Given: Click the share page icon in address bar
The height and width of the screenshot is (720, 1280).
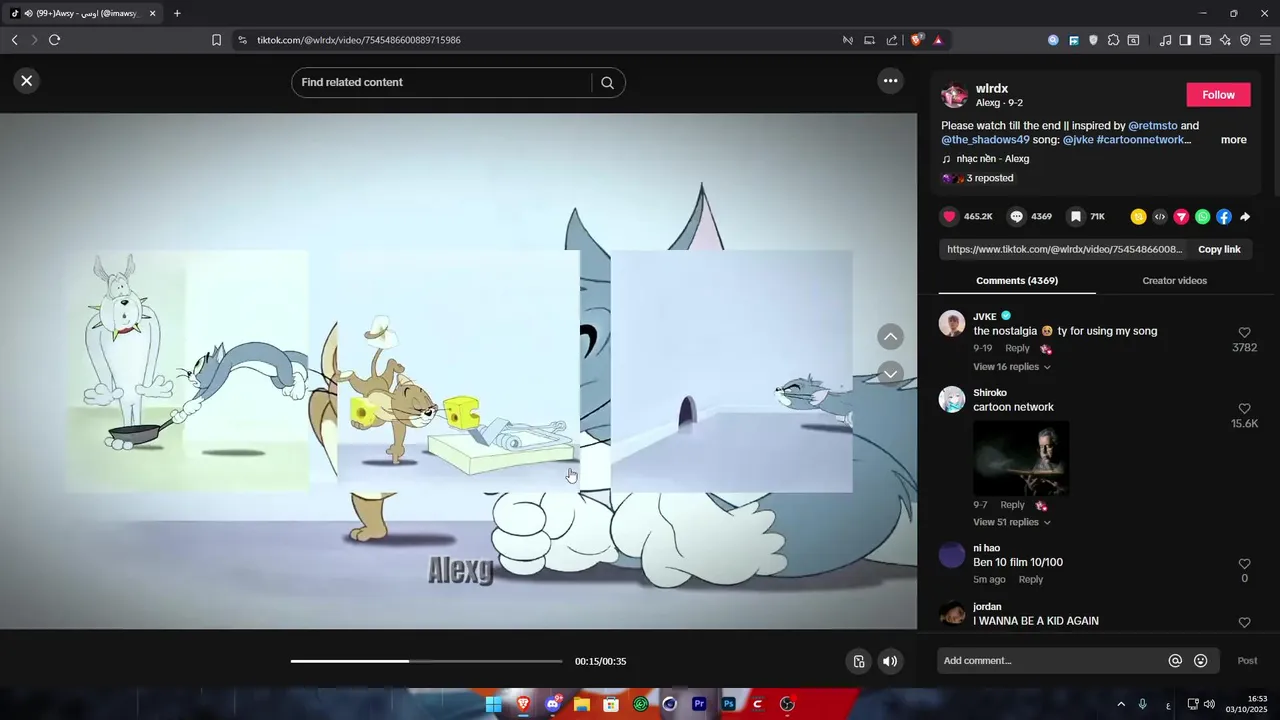Looking at the screenshot, I should click(x=892, y=40).
